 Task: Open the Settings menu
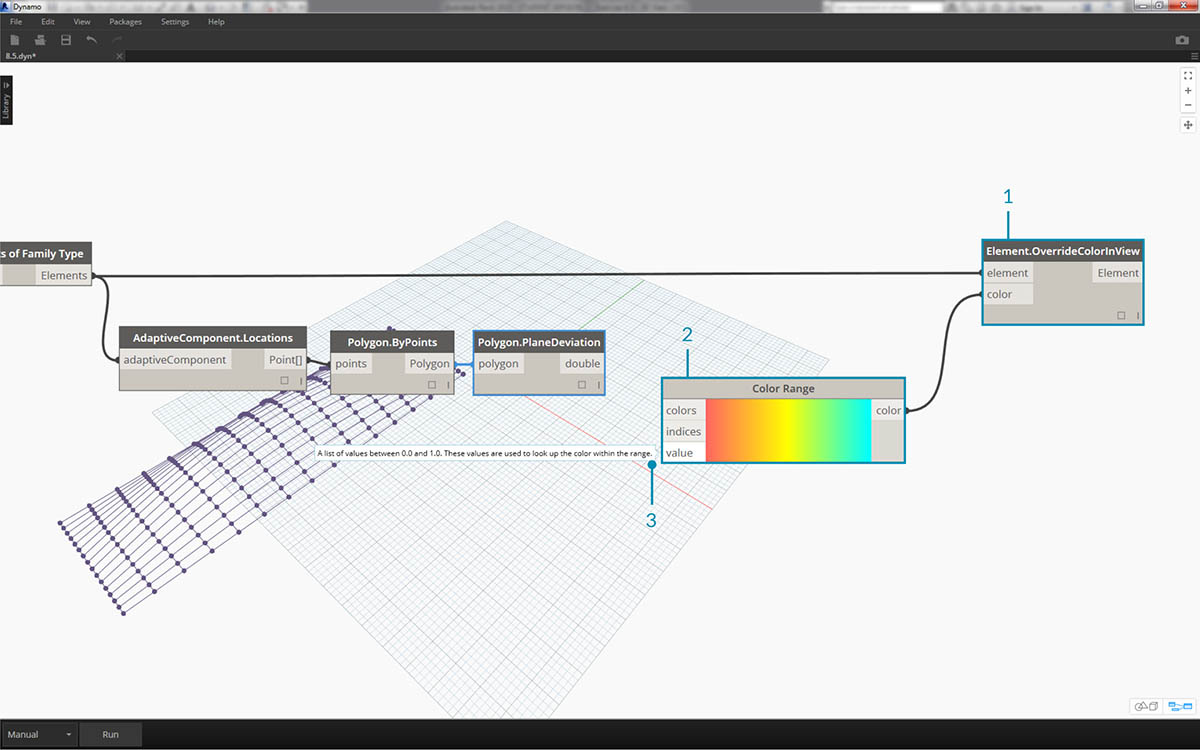point(175,21)
